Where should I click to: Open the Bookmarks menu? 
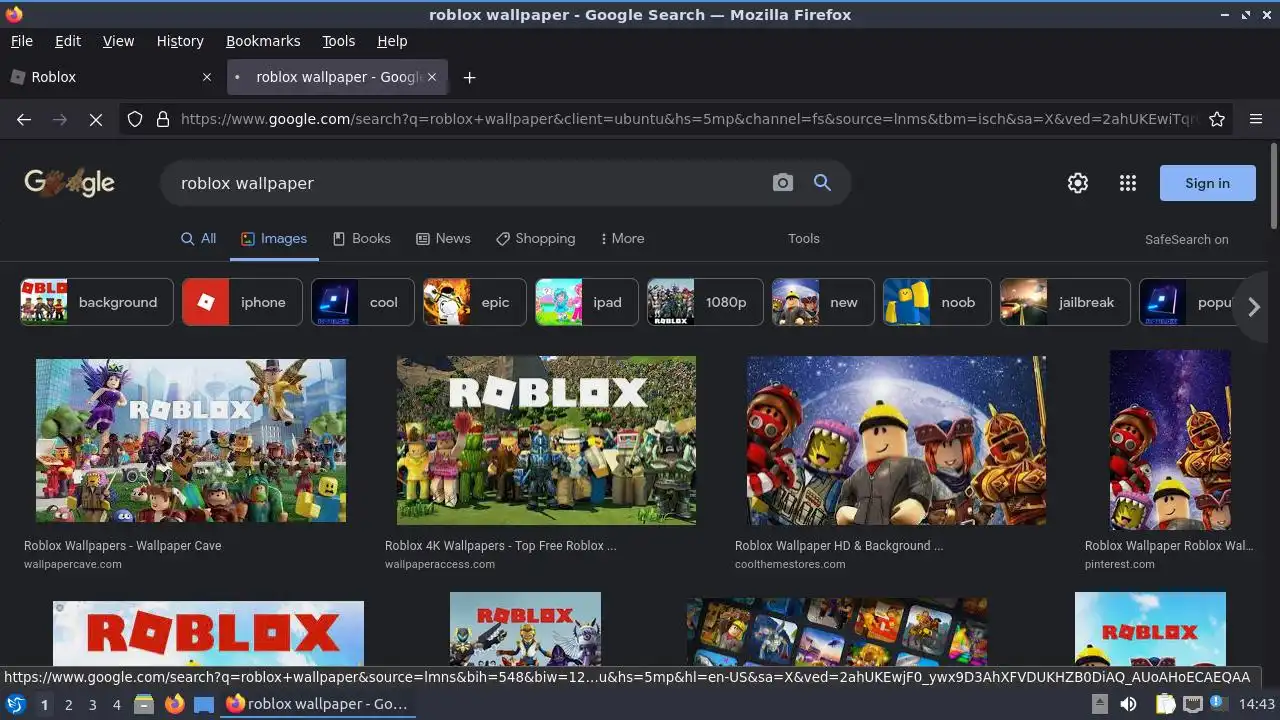coord(263,41)
